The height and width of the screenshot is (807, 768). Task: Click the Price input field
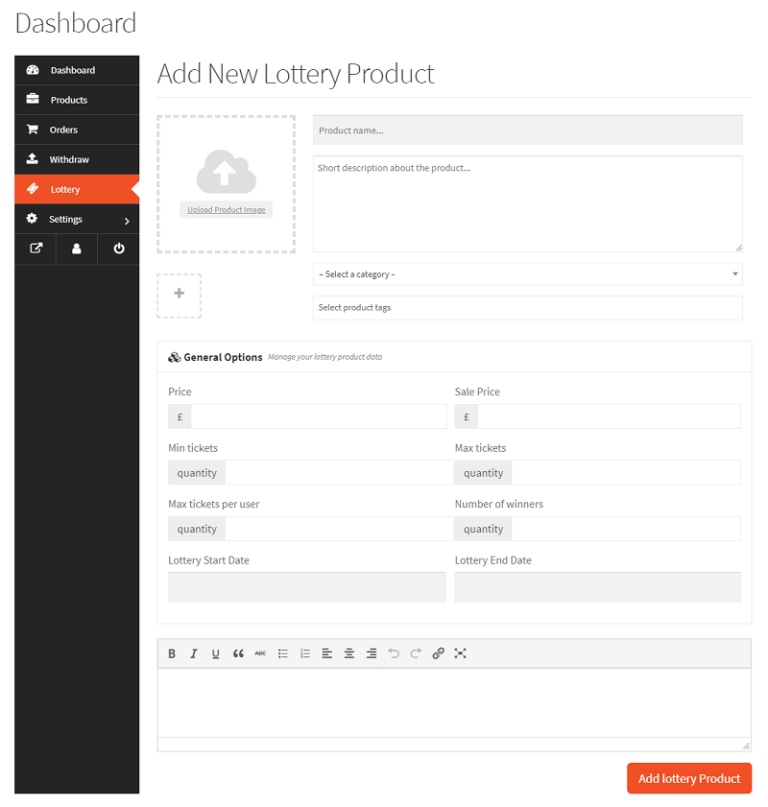tap(319, 416)
